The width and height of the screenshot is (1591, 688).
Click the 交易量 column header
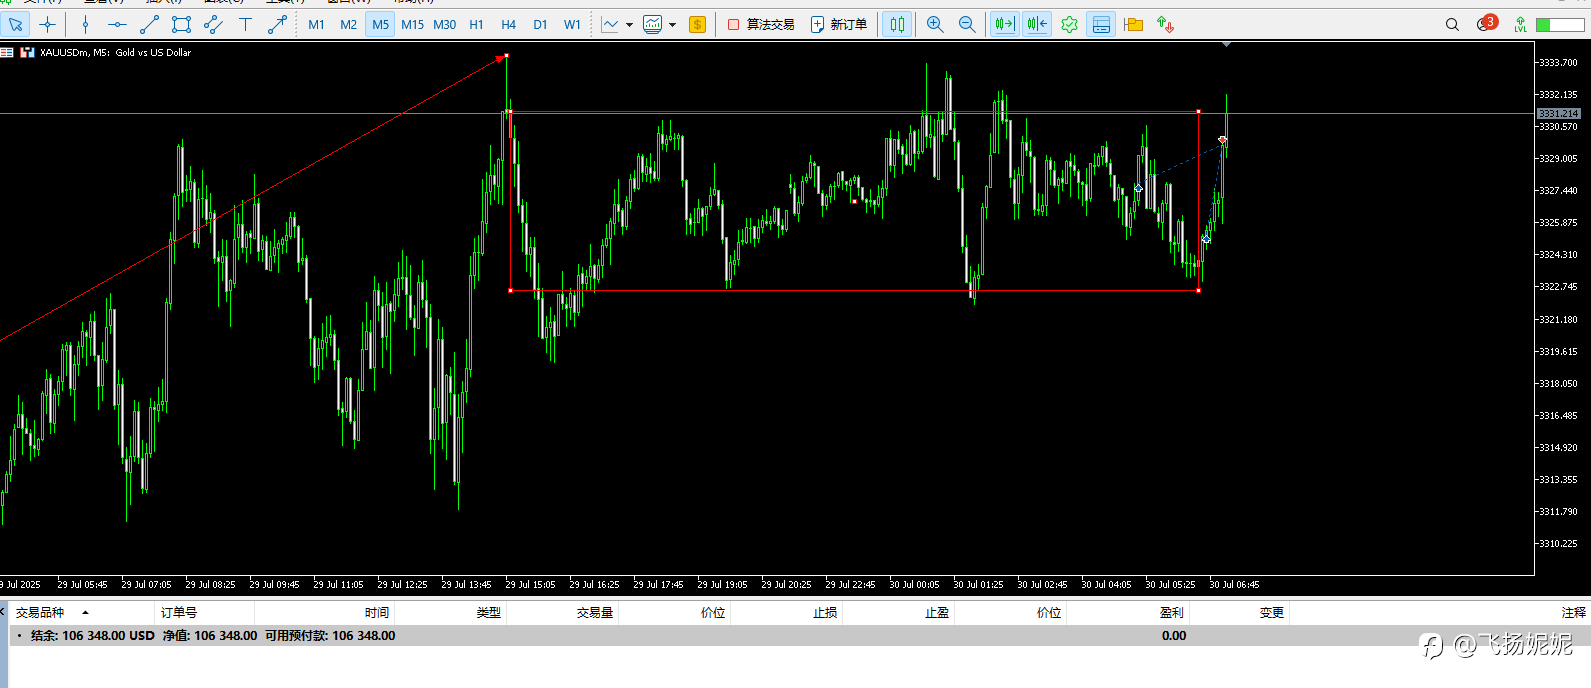[595, 612]
